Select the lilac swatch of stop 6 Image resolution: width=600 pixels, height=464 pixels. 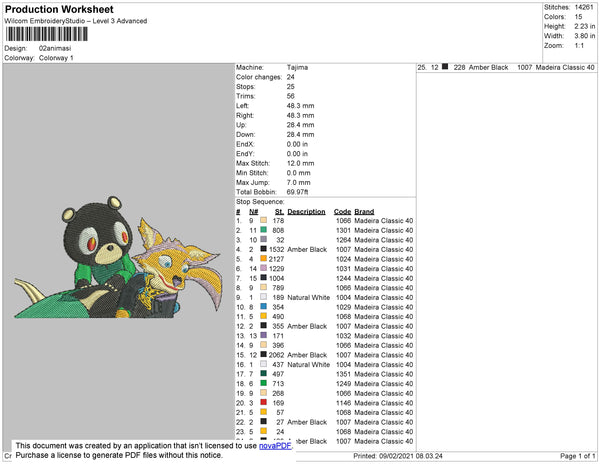[x=263, y=268]
